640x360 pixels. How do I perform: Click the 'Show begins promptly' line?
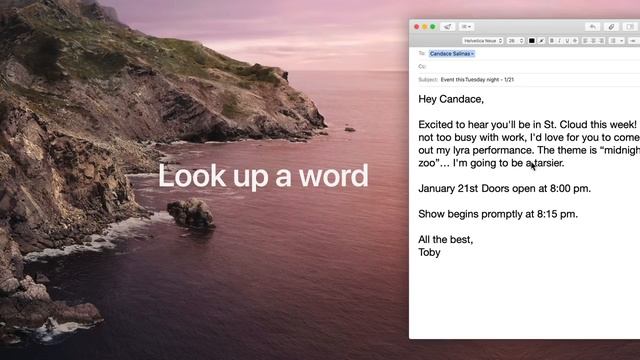tap(498, 214)
